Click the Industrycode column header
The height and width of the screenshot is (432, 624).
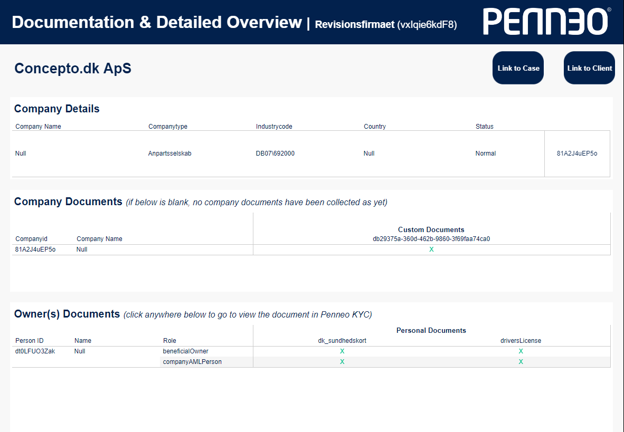click(274, 126)
